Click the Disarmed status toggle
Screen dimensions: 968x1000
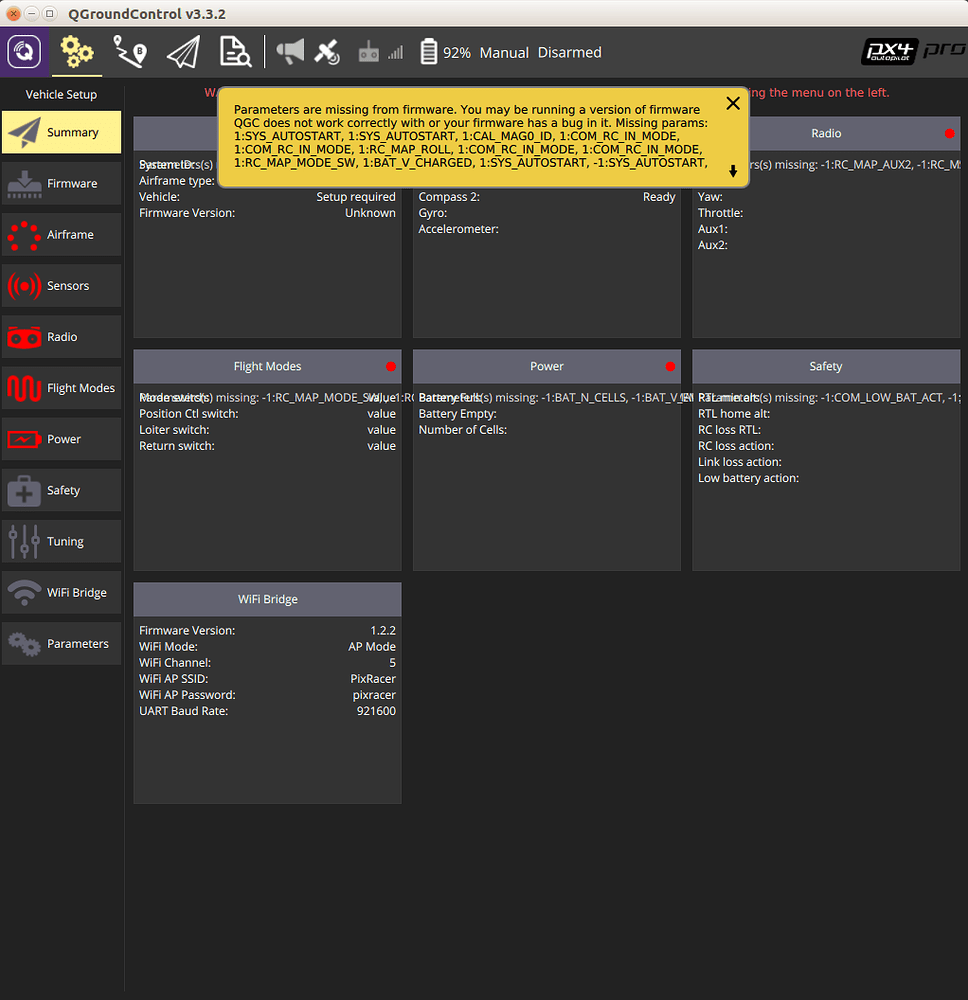coord(569,52)
